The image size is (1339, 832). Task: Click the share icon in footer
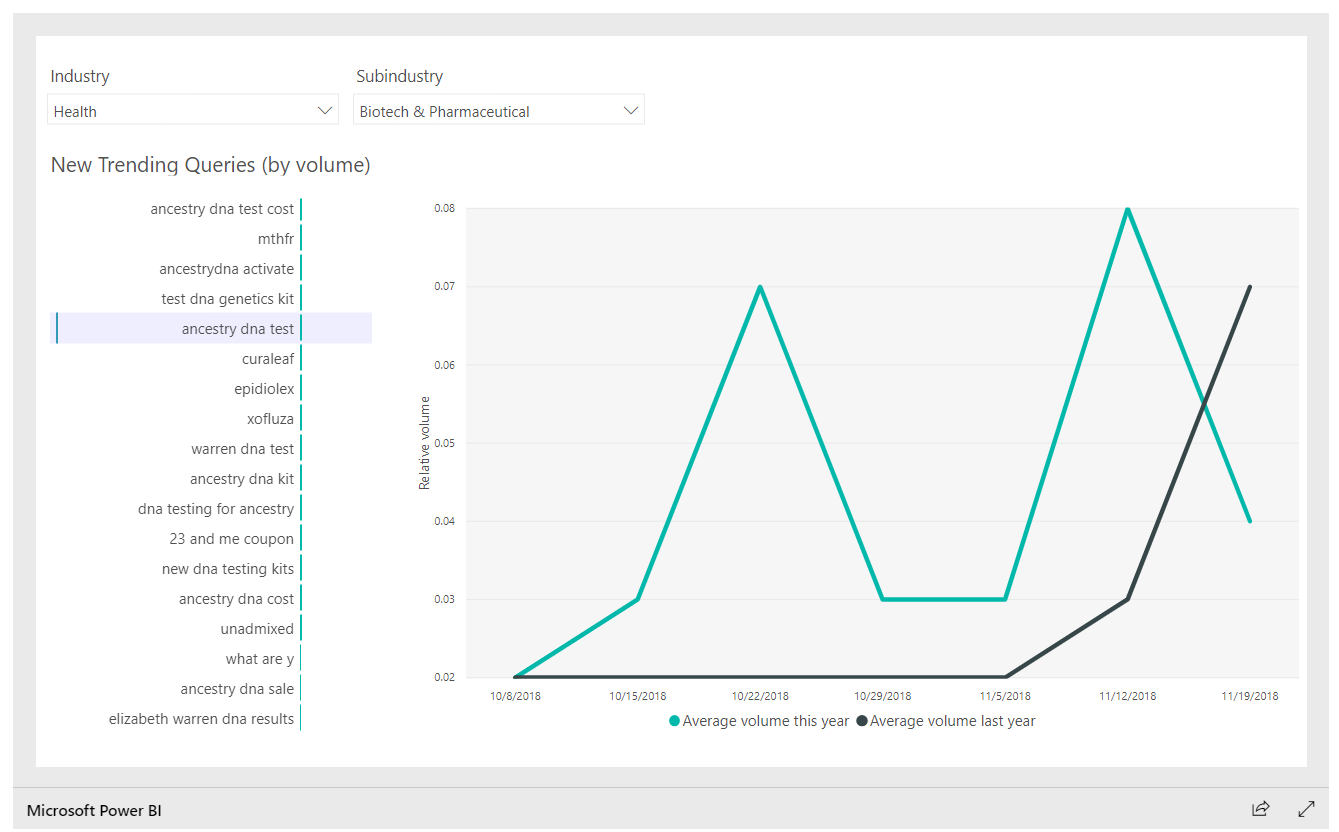(x=1260, y=809)
